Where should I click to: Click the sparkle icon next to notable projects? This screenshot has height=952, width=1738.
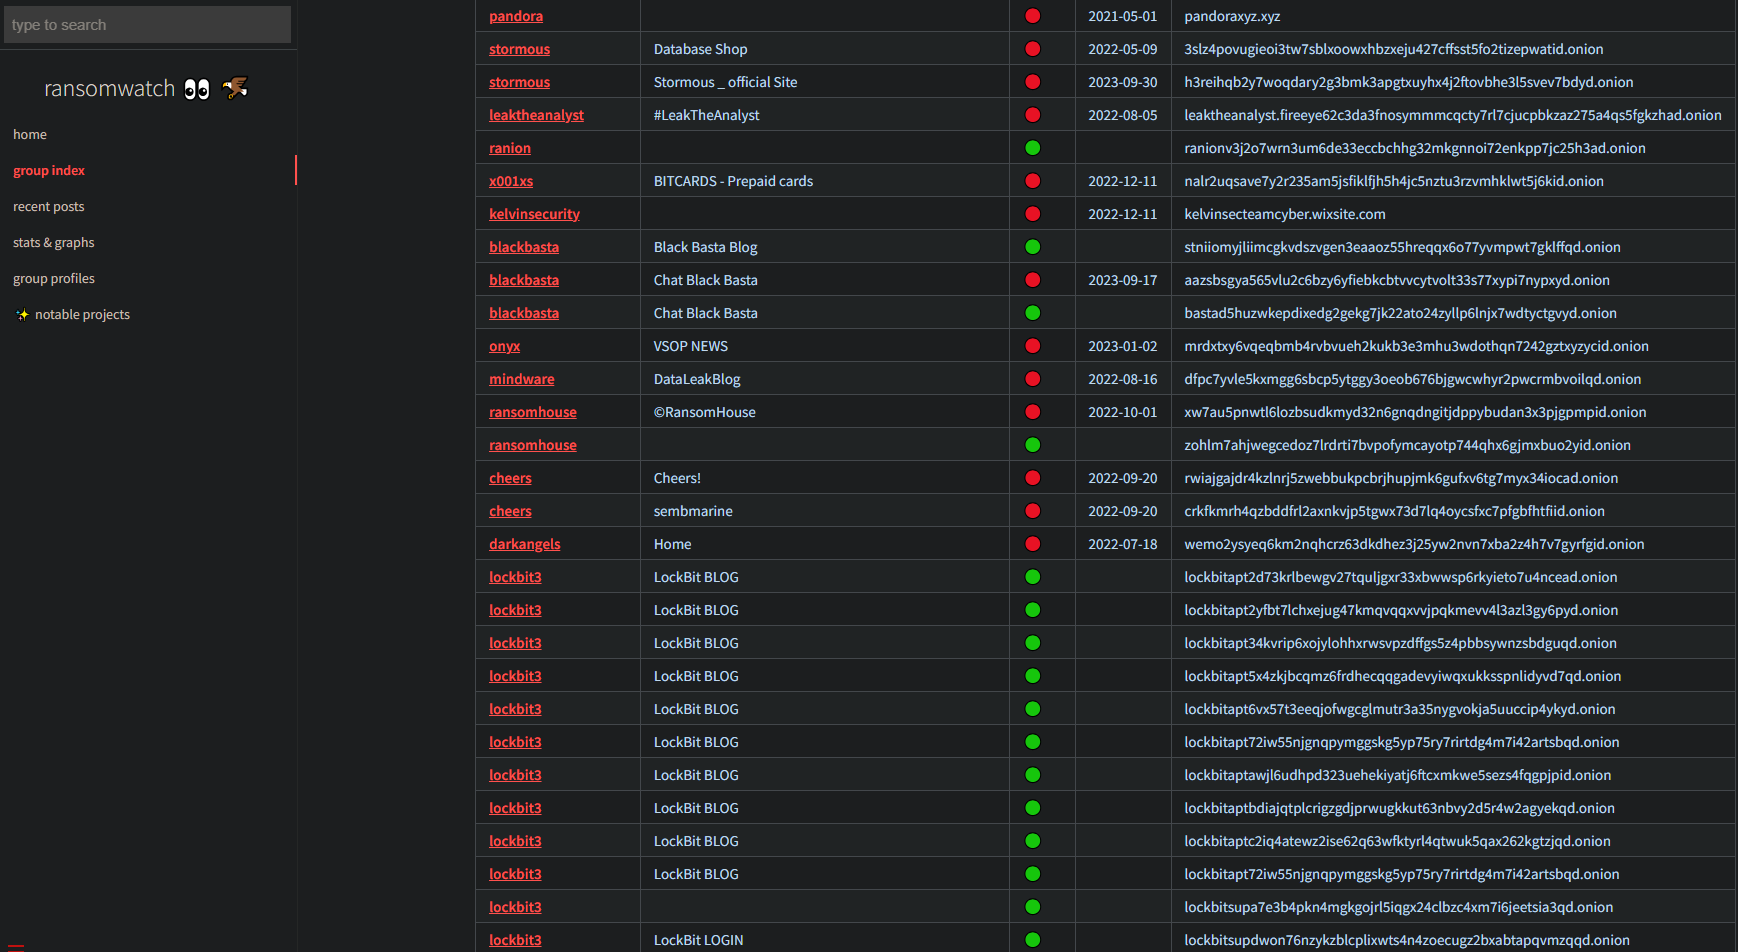tap(22, 315)
